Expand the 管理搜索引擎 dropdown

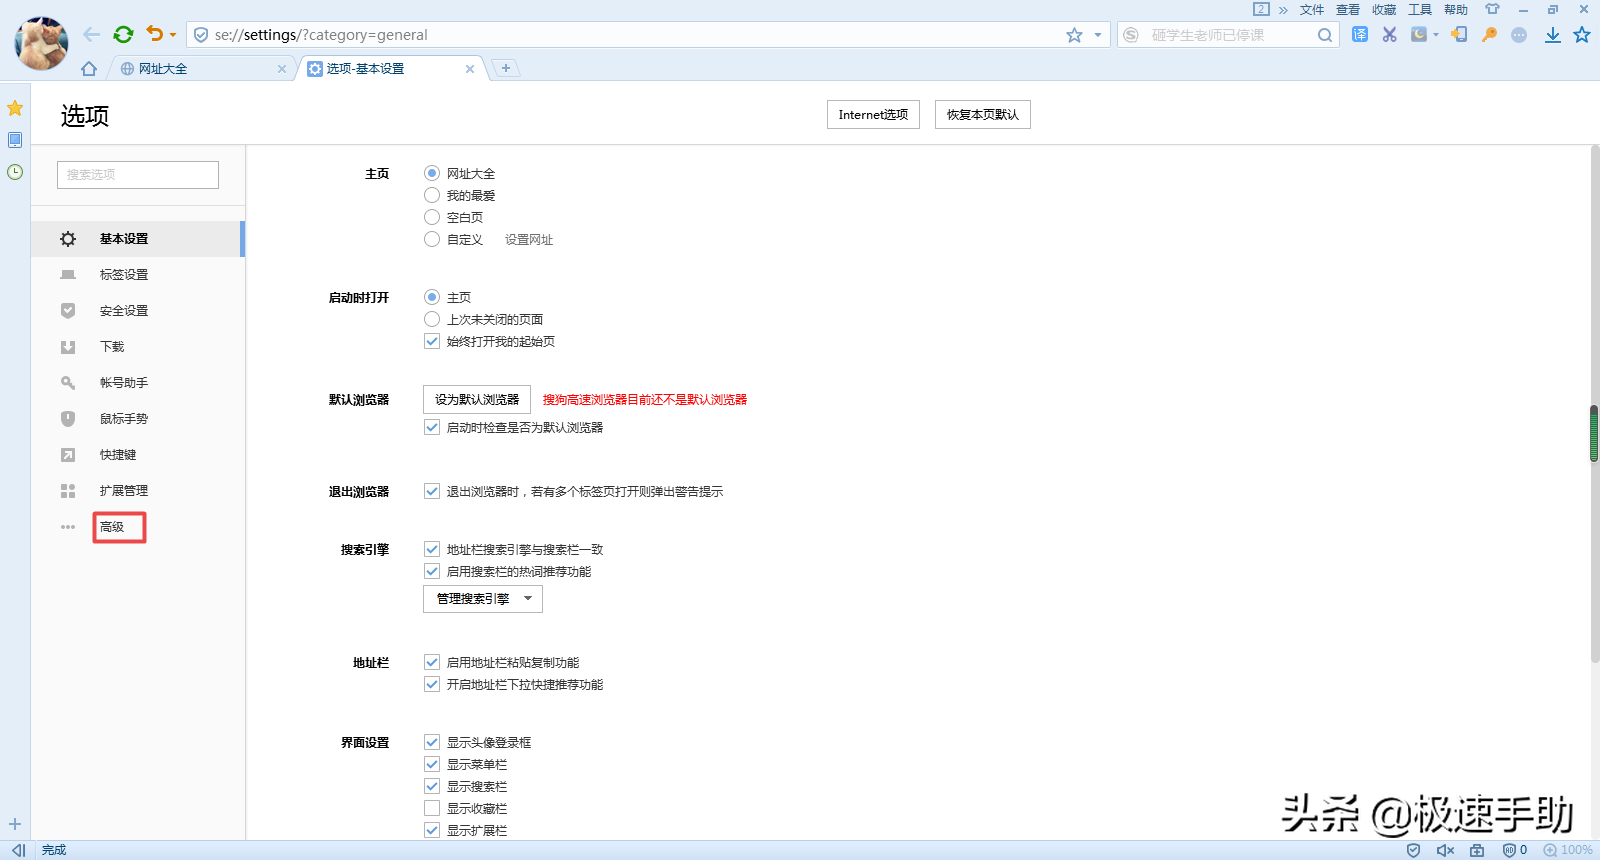coord(483,599)
